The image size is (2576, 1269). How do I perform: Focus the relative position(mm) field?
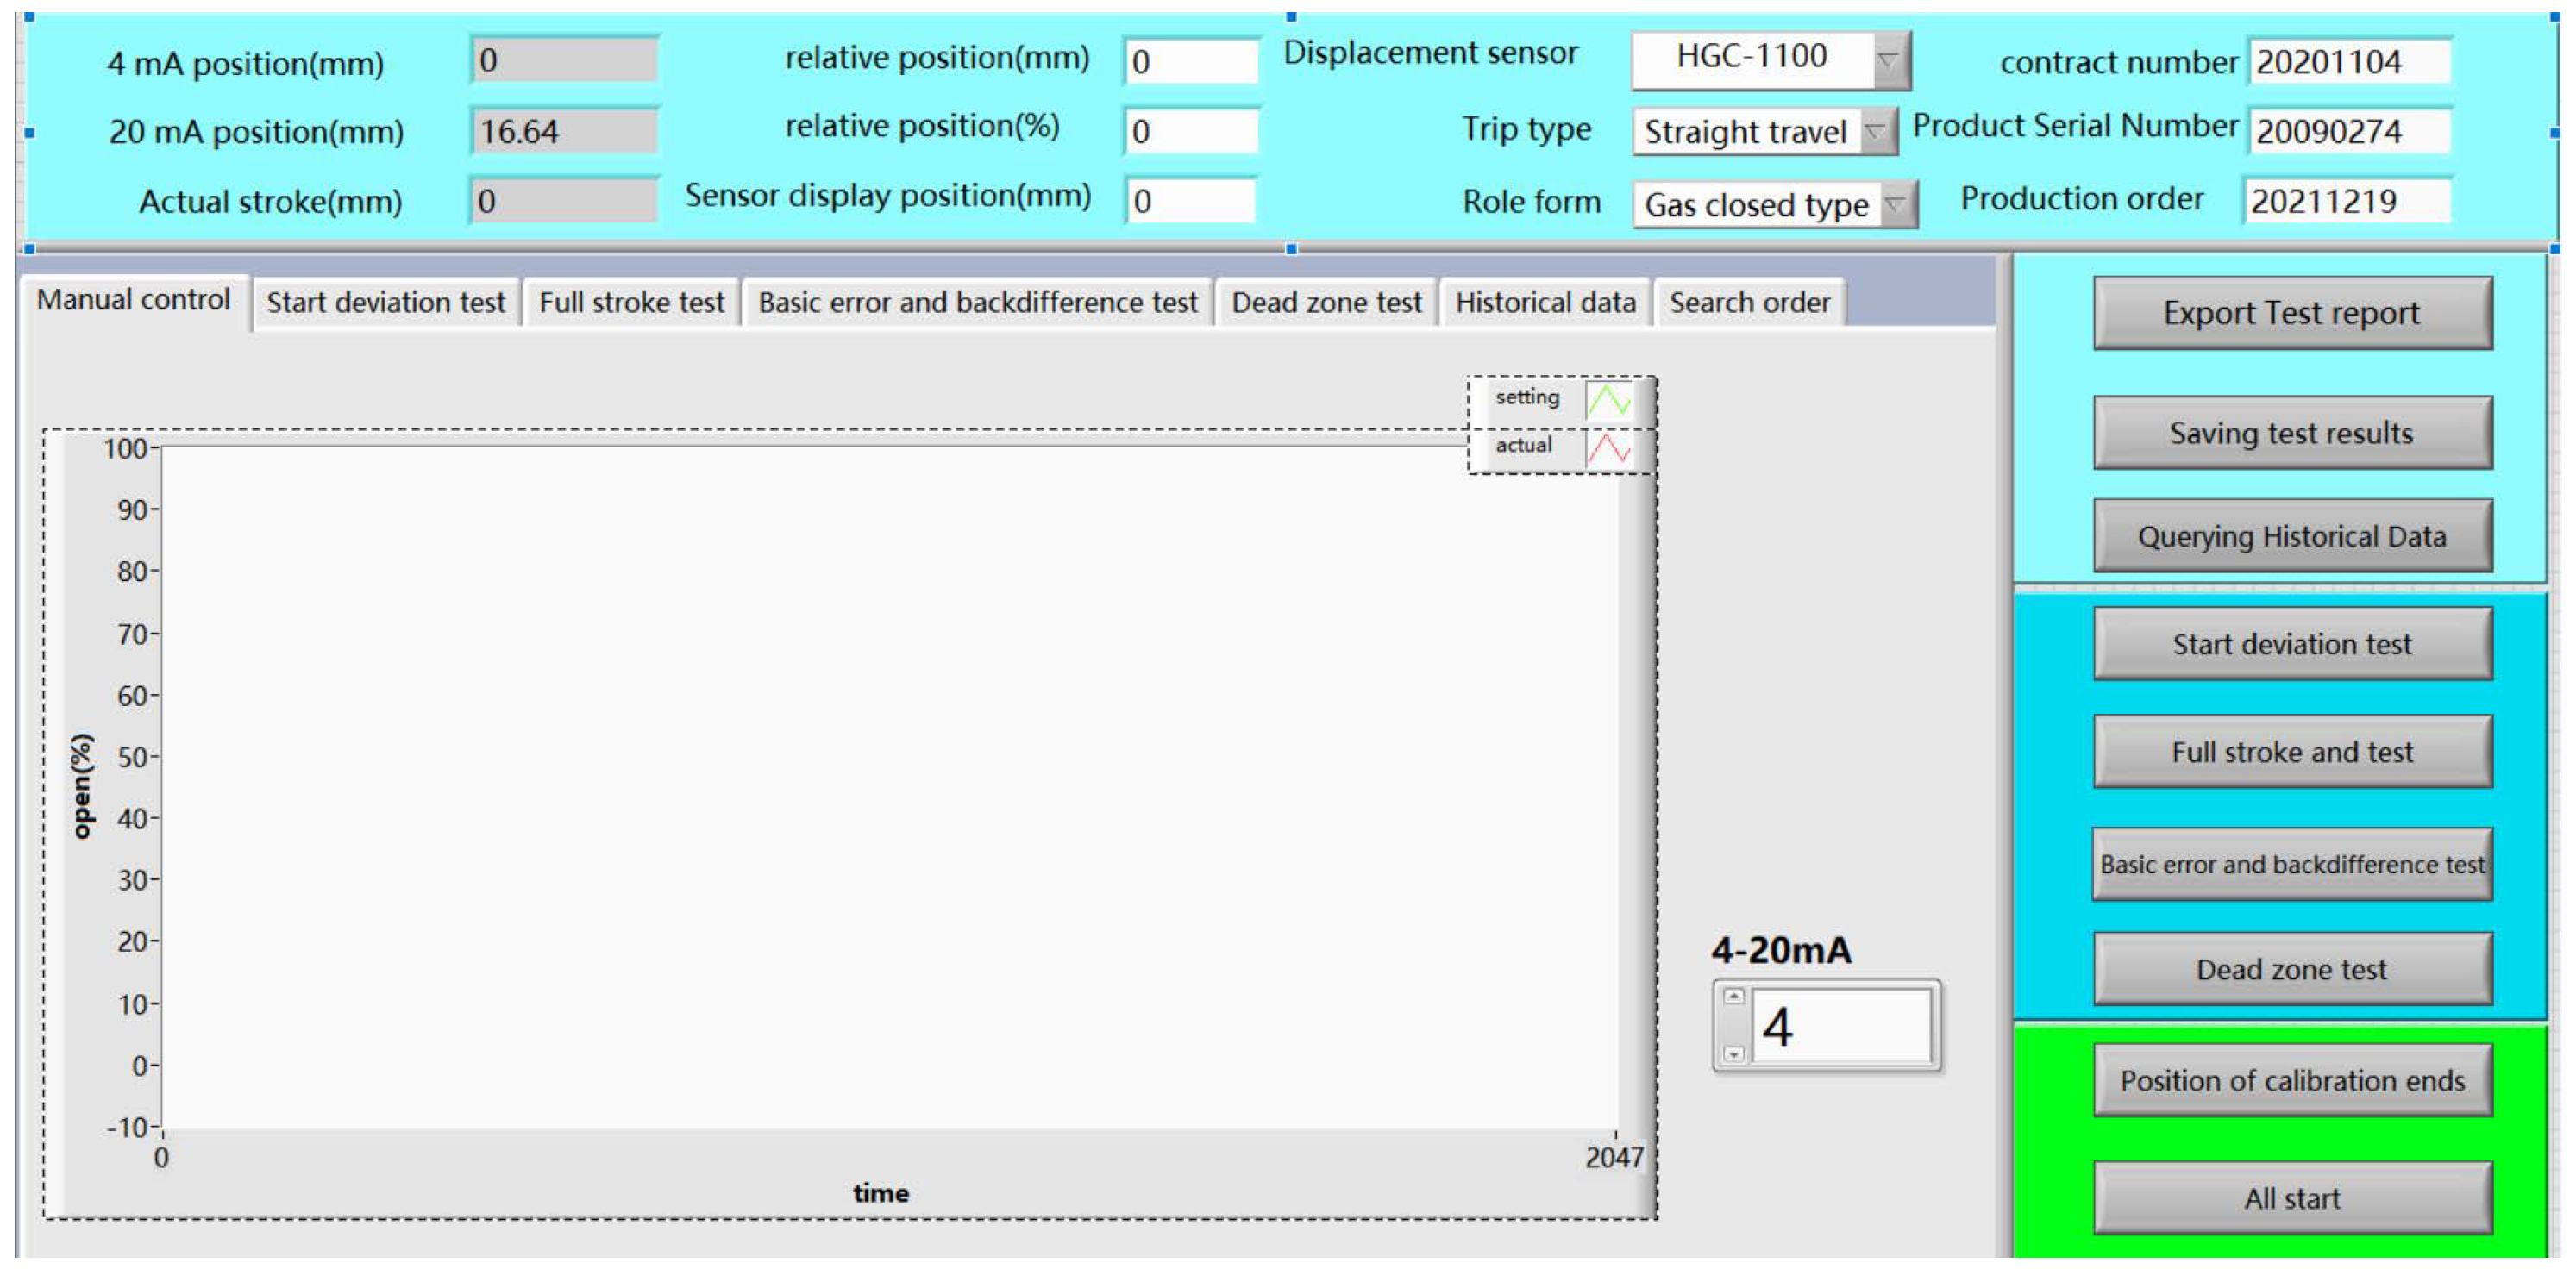pos(1190,62)
